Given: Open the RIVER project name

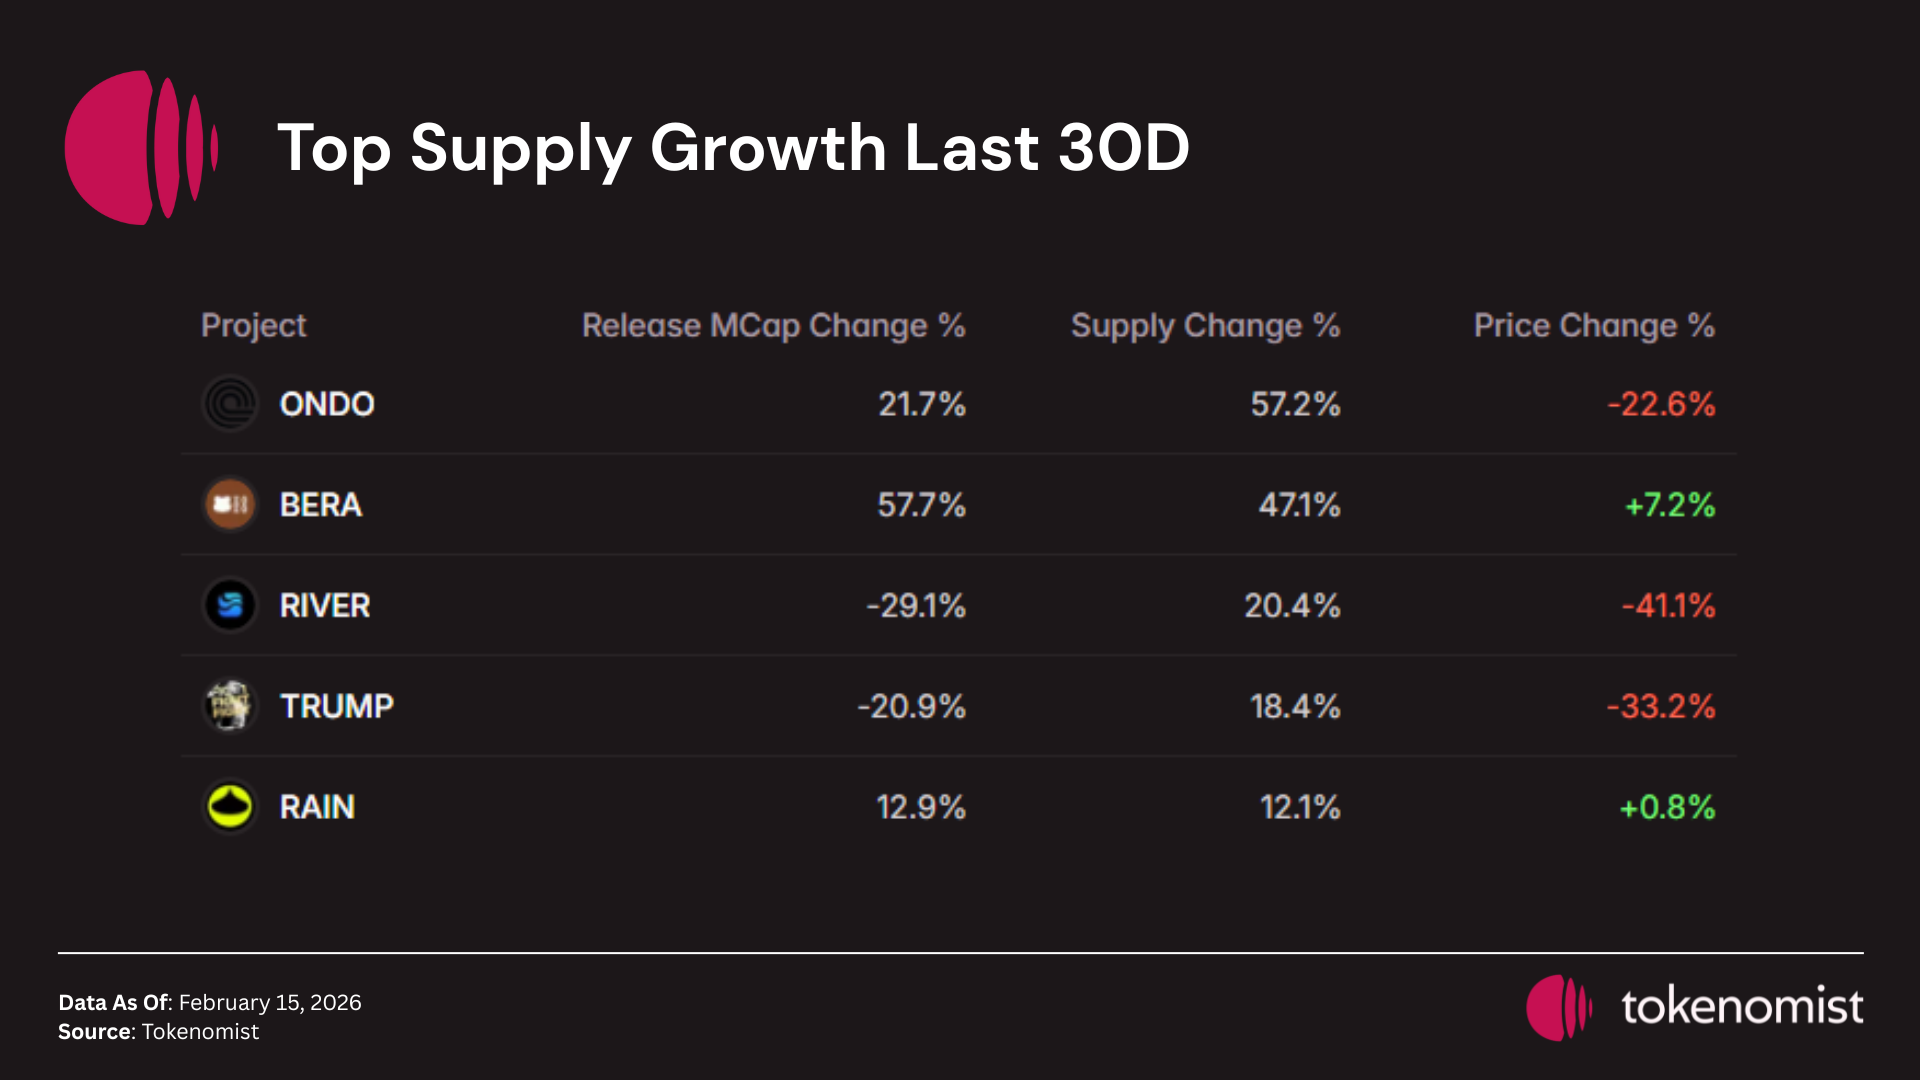Looking at the screenshot, I should (x=325, y=606).
